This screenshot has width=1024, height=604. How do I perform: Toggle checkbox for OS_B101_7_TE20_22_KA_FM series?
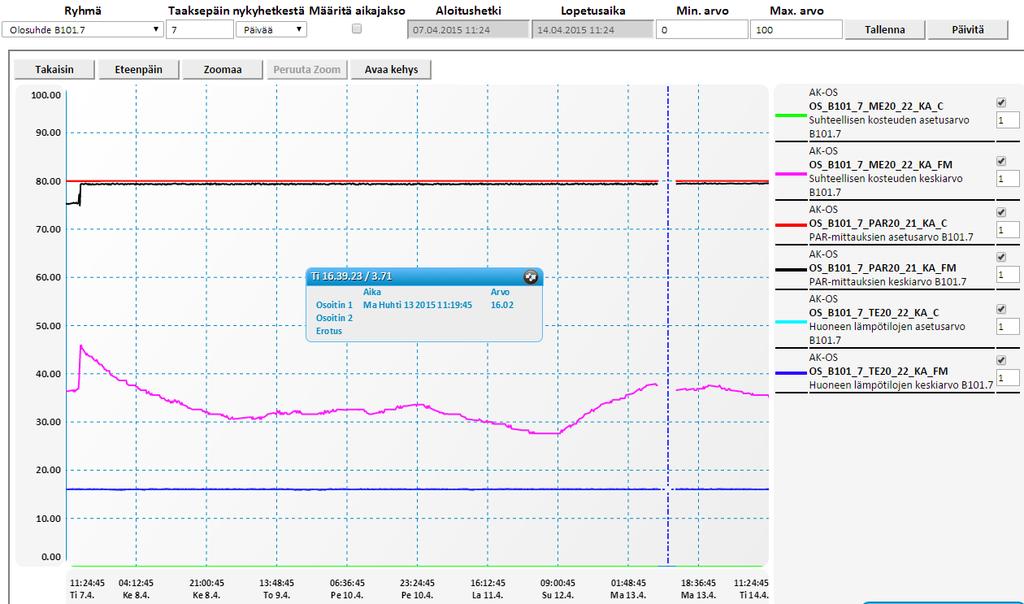[1001, 360]
